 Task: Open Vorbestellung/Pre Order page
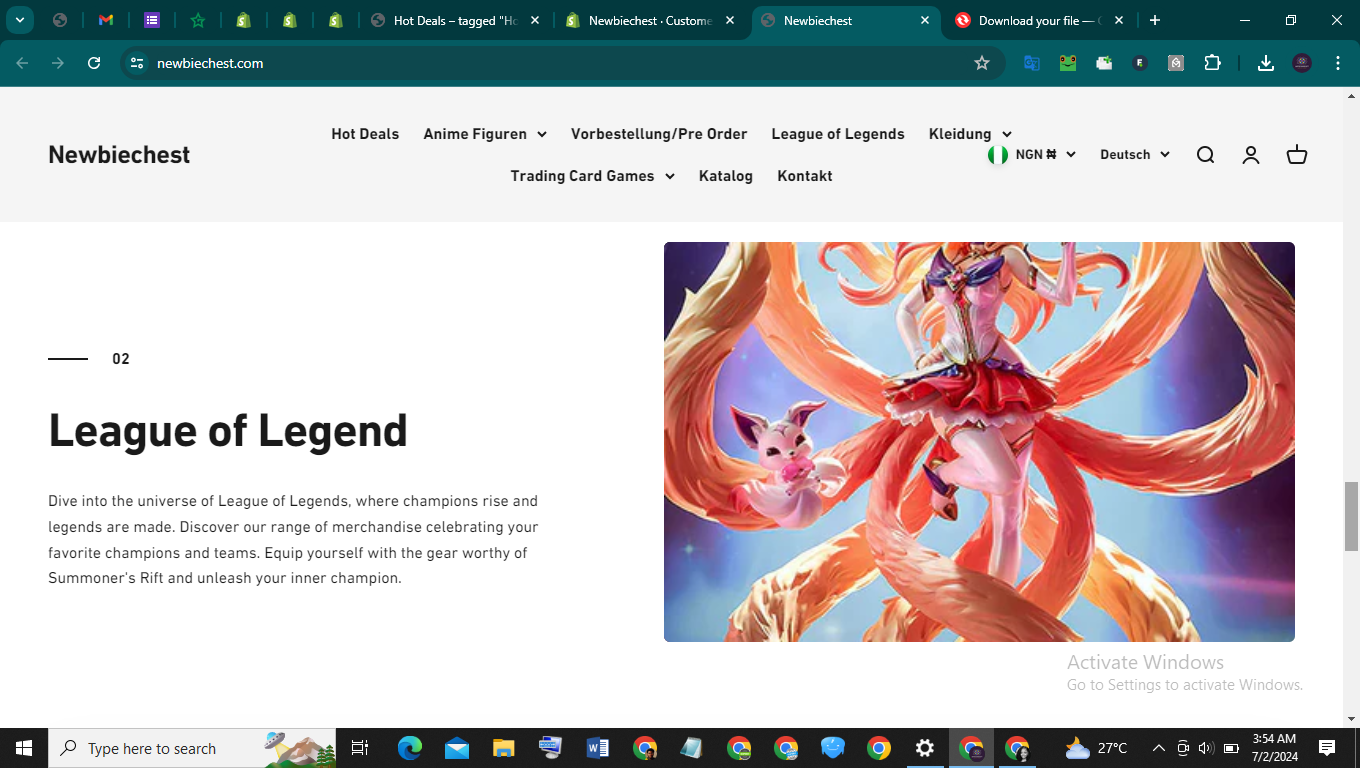(x=659, y=134)
